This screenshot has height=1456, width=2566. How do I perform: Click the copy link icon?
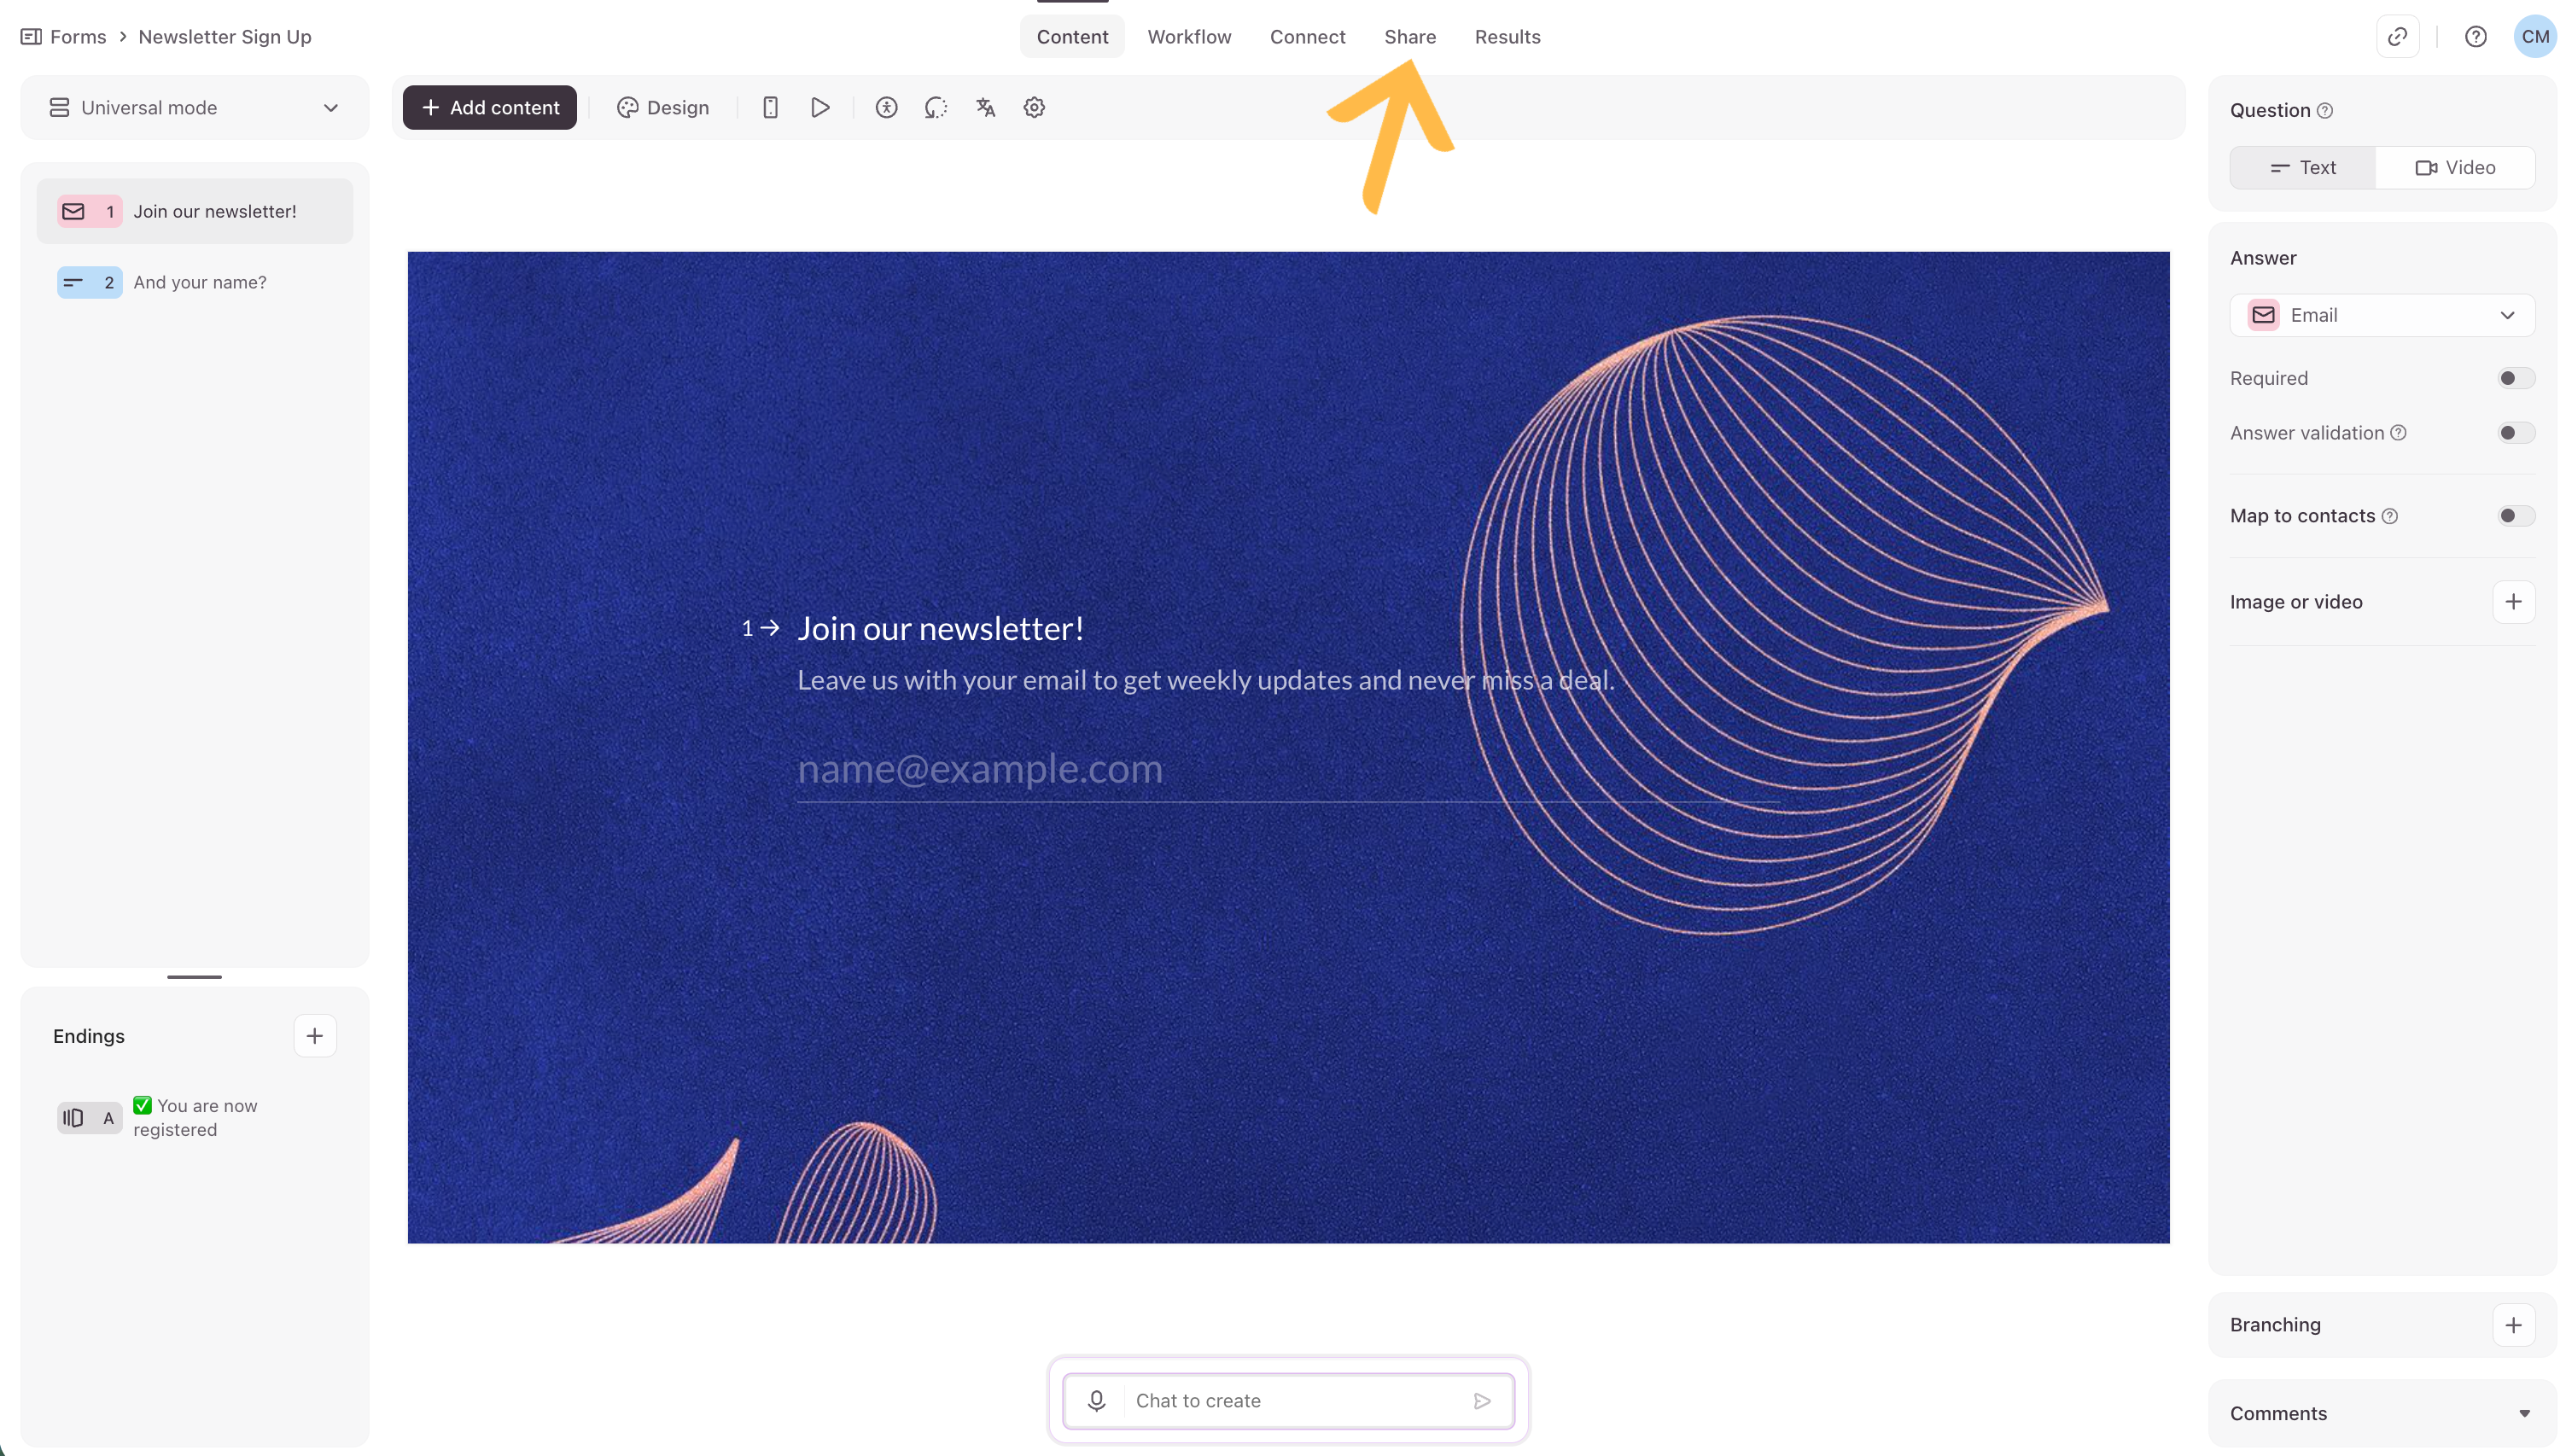[2397, 37]
